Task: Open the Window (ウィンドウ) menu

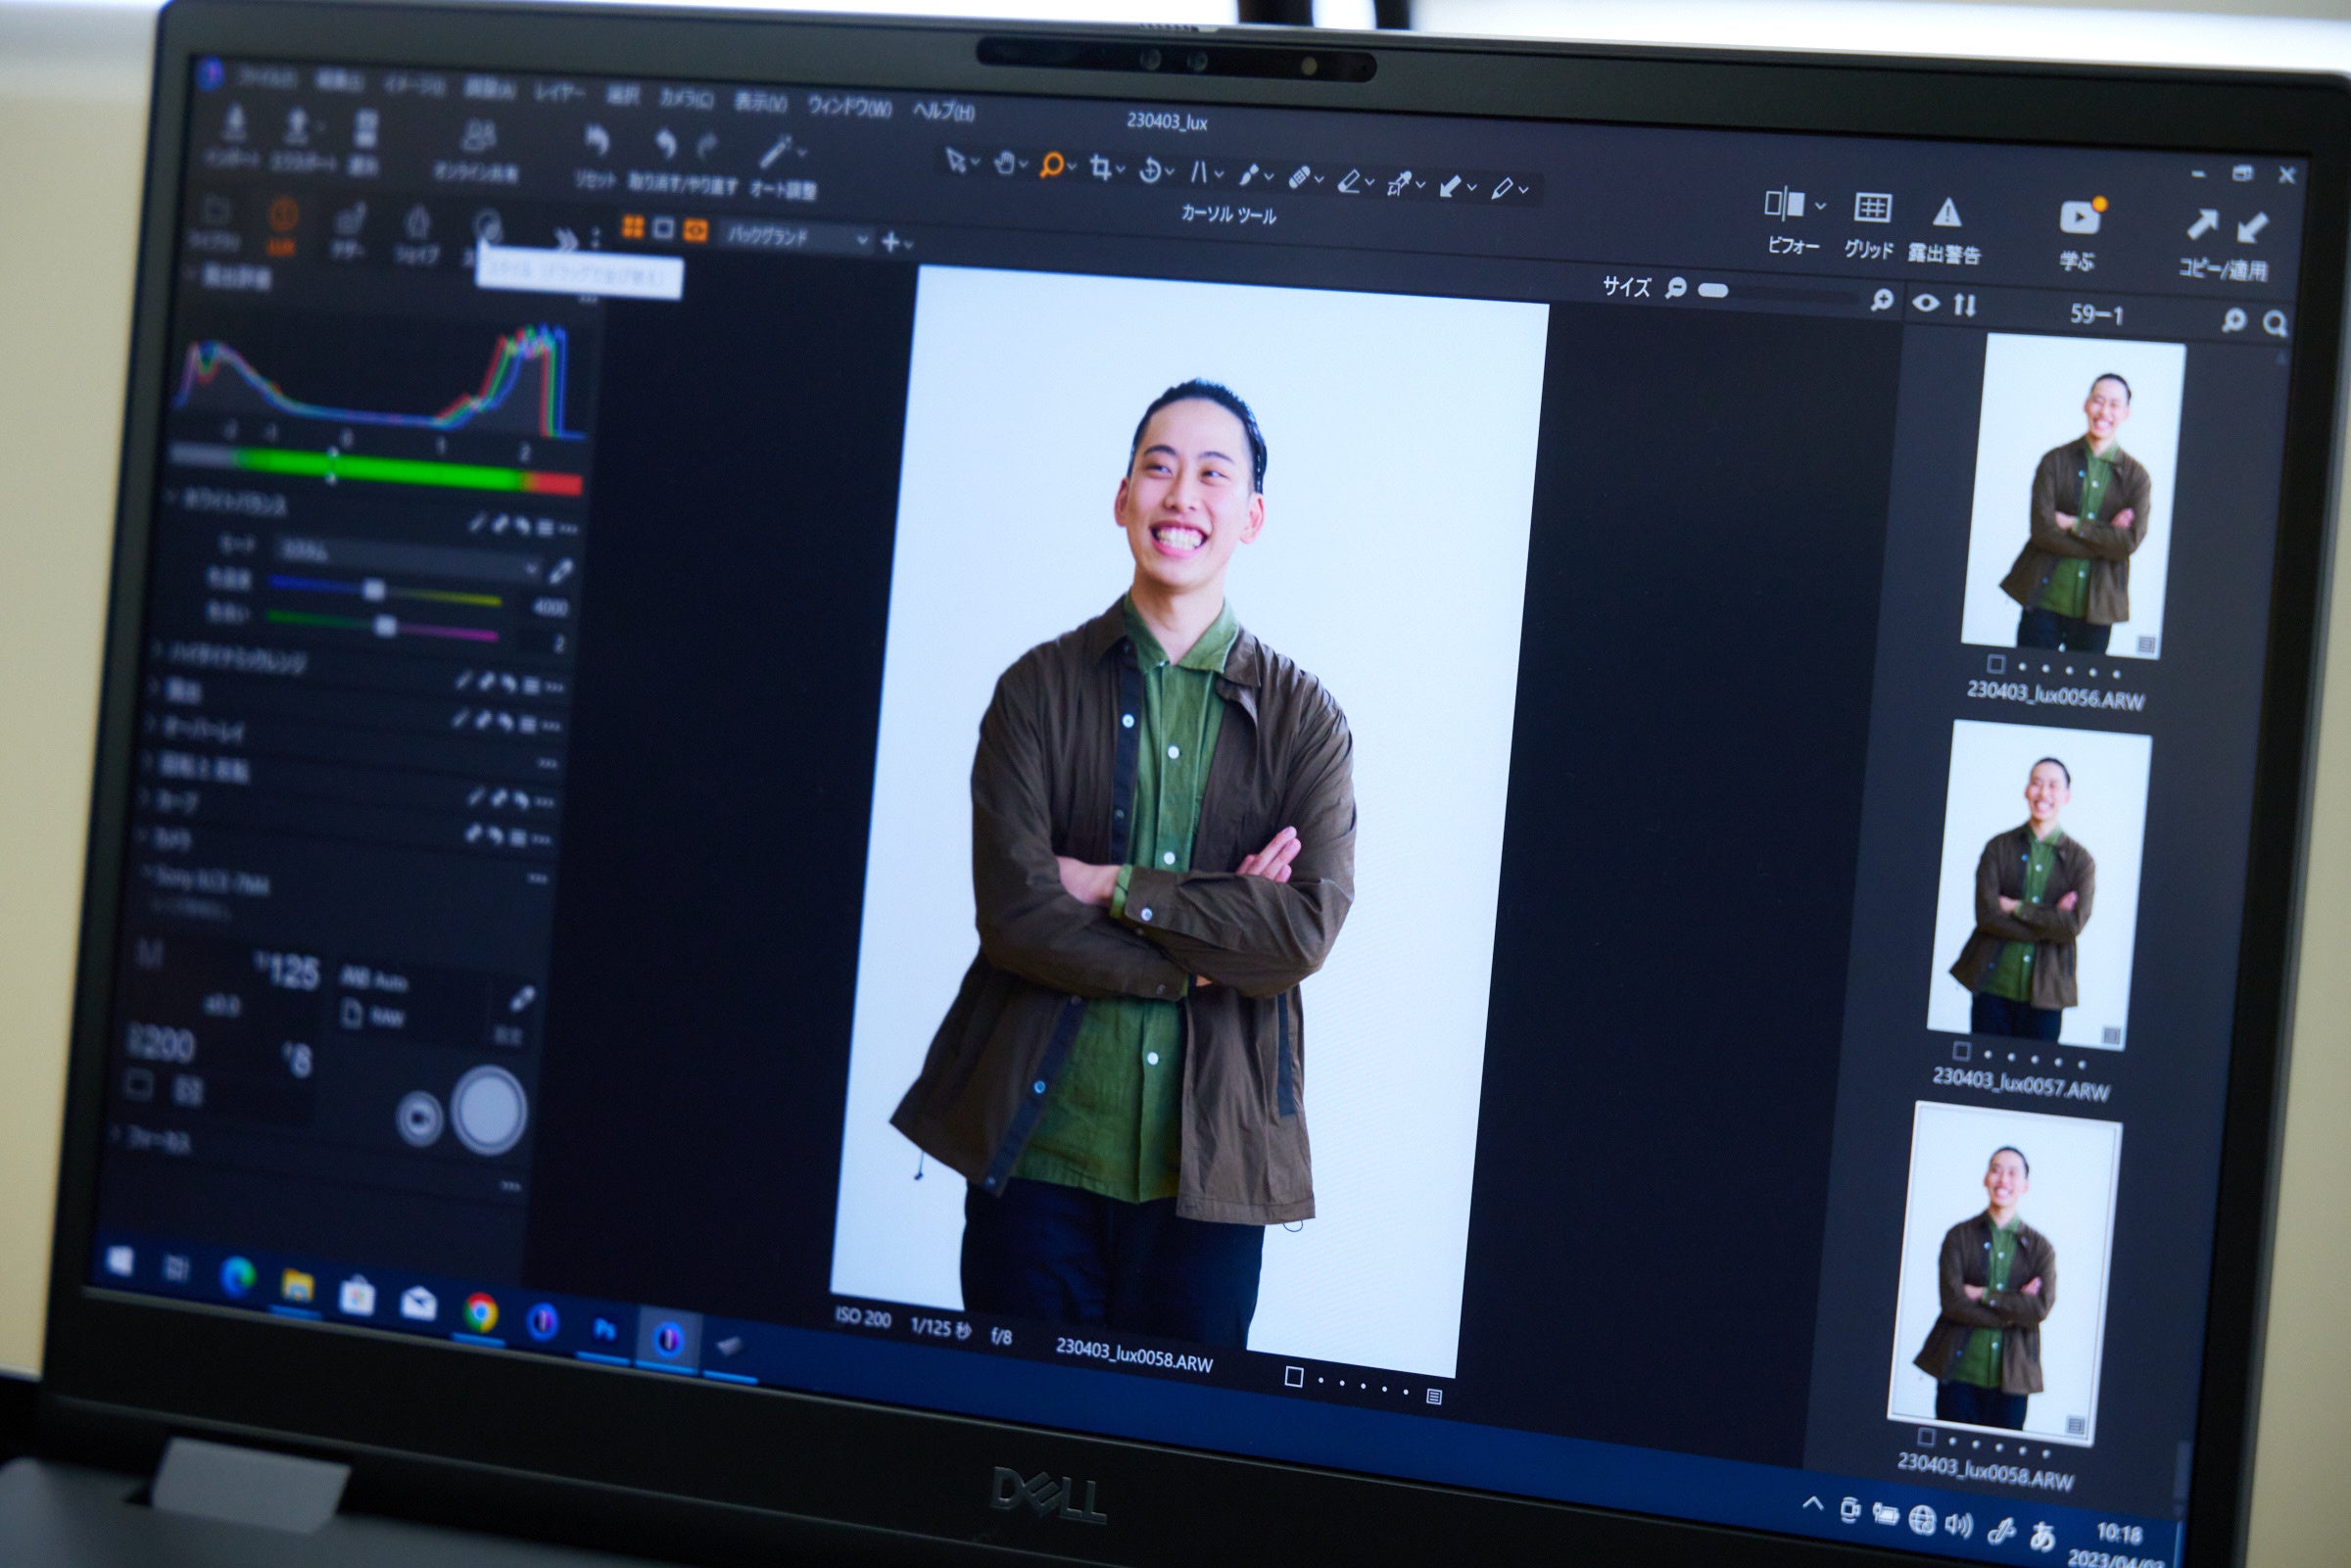Action: [x=849, y=105]
